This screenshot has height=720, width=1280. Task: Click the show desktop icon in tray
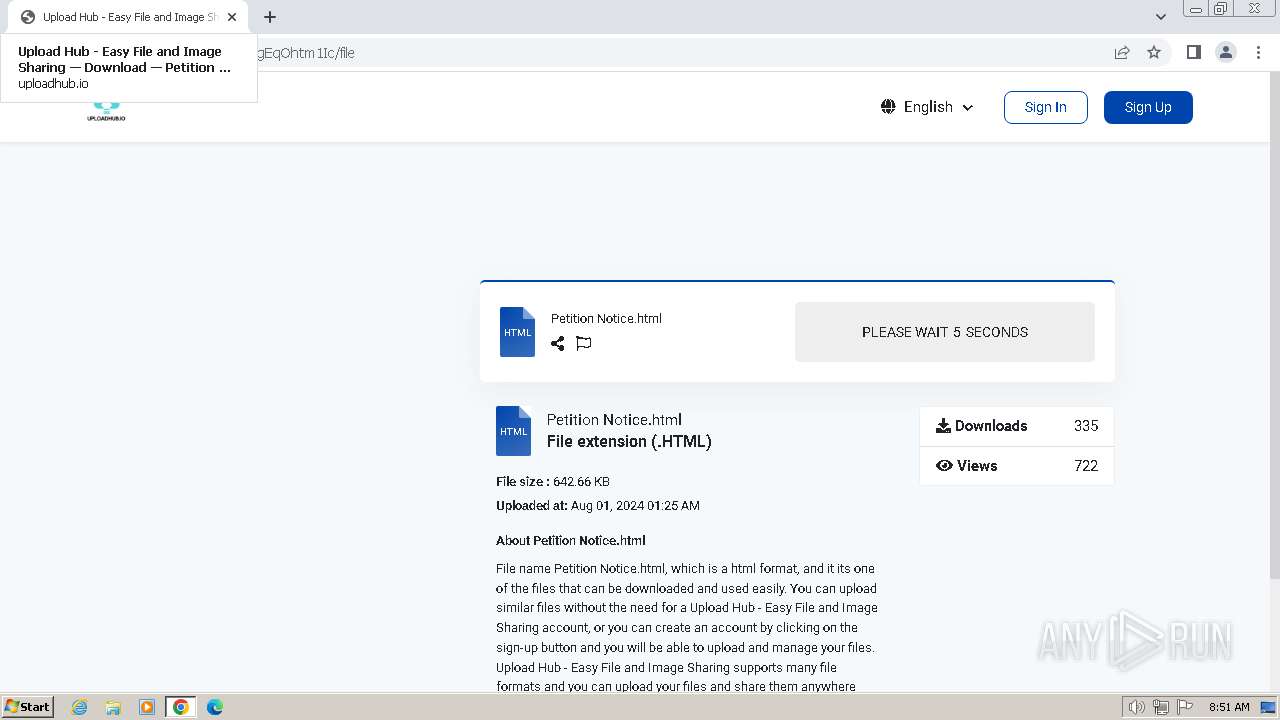click(x=1268, y=707)
